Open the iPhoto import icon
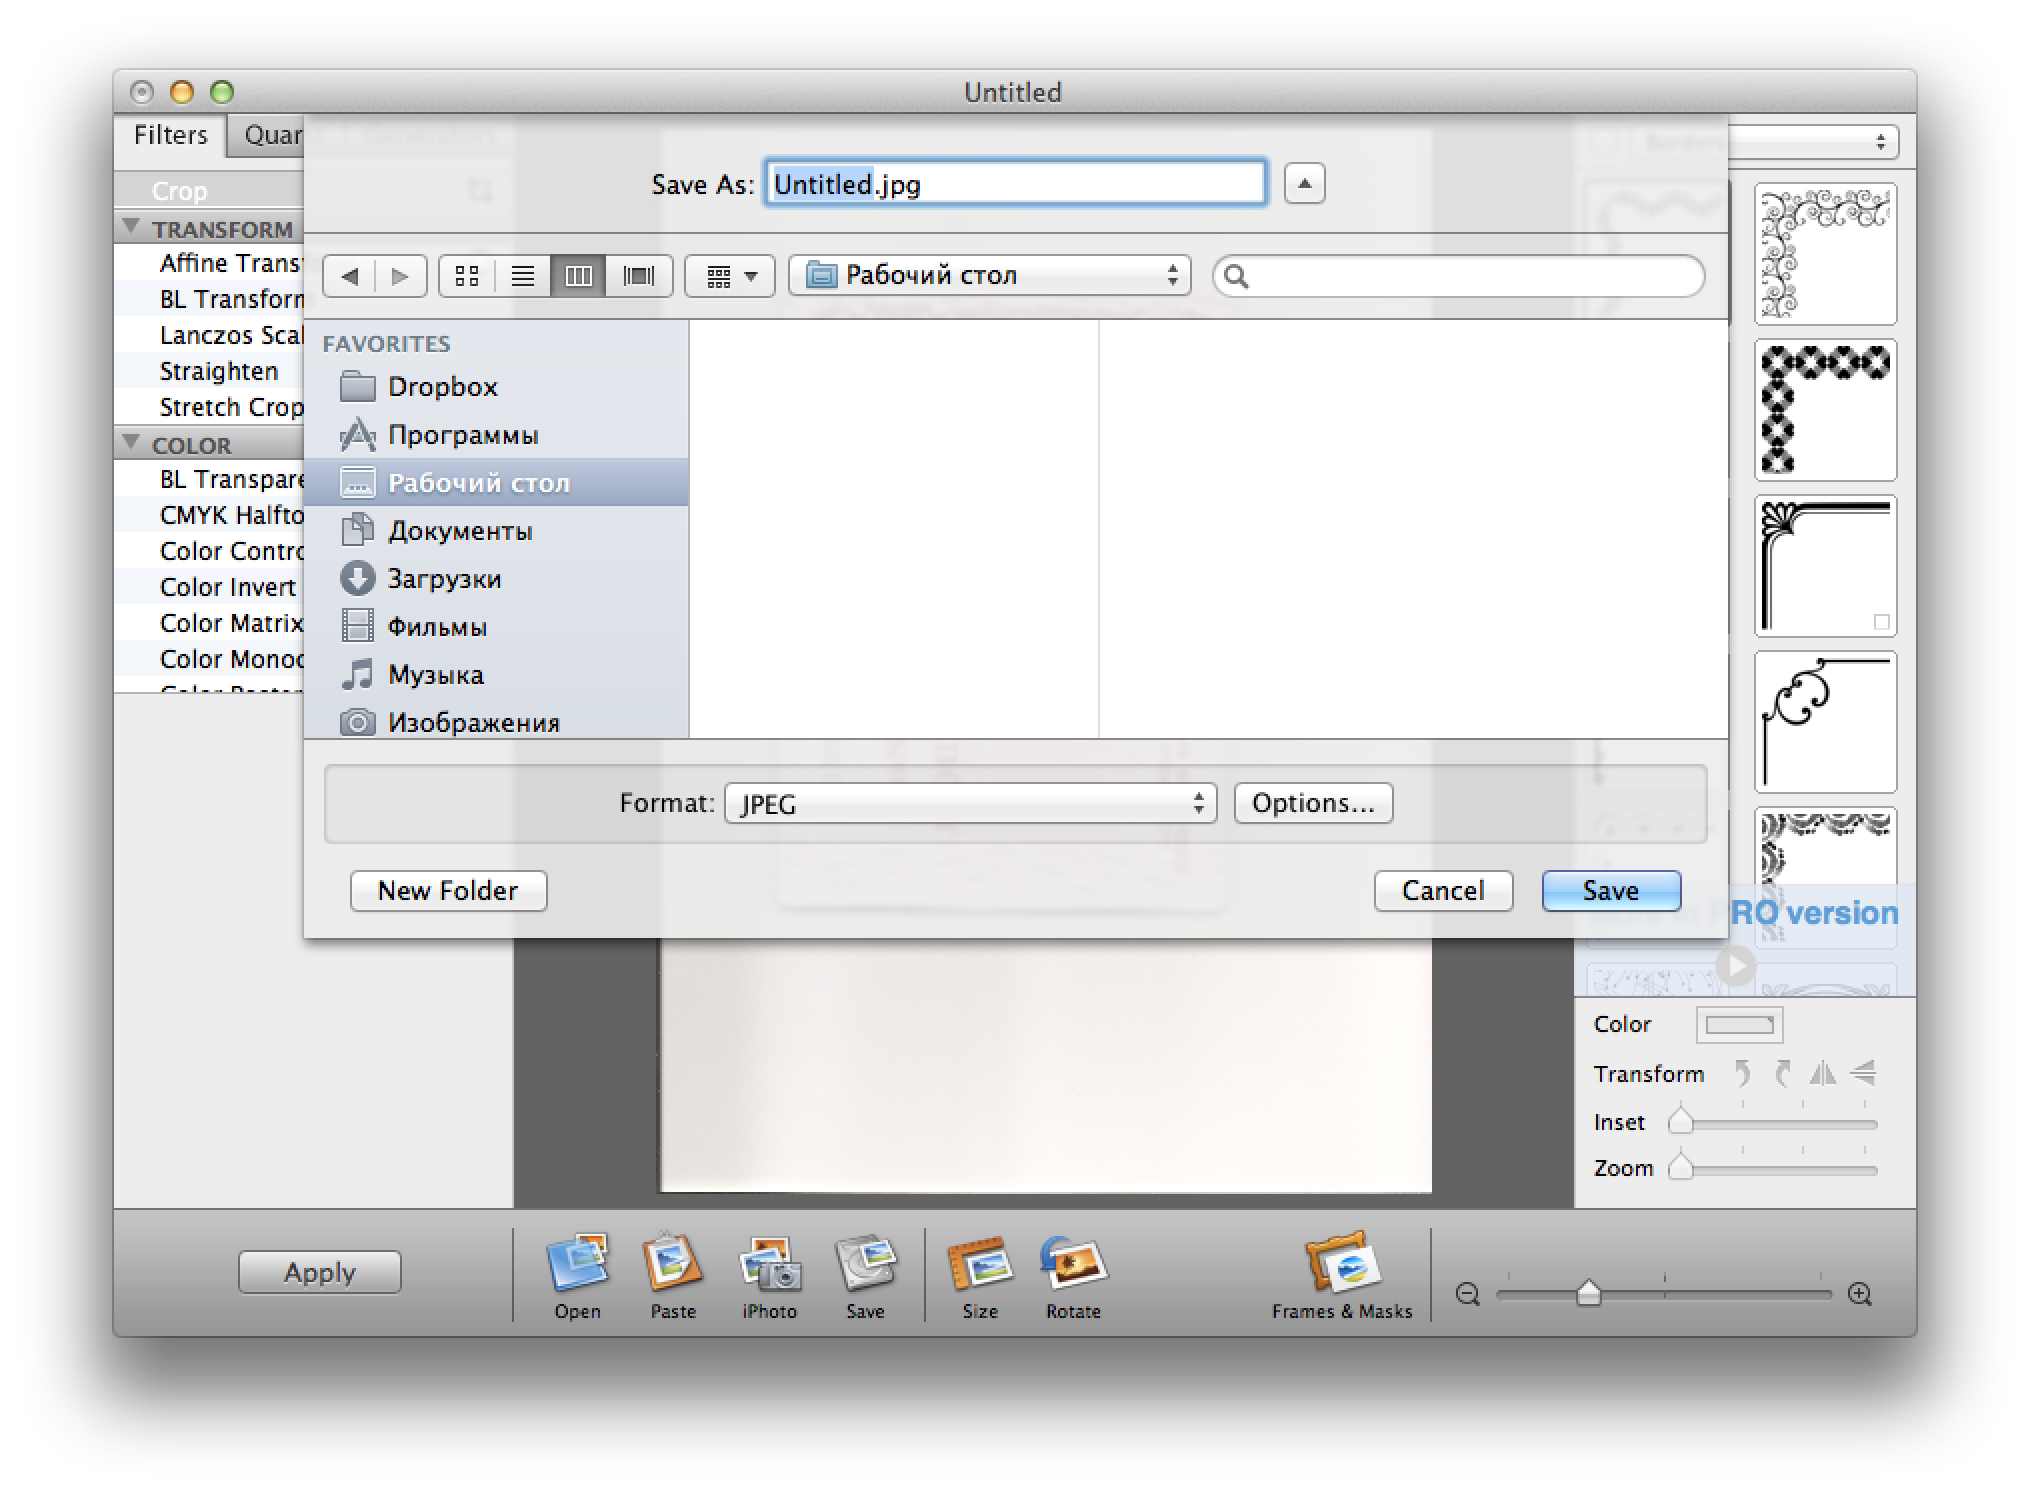Viewport: 2030px width, 1494px height. (769, 1264)
